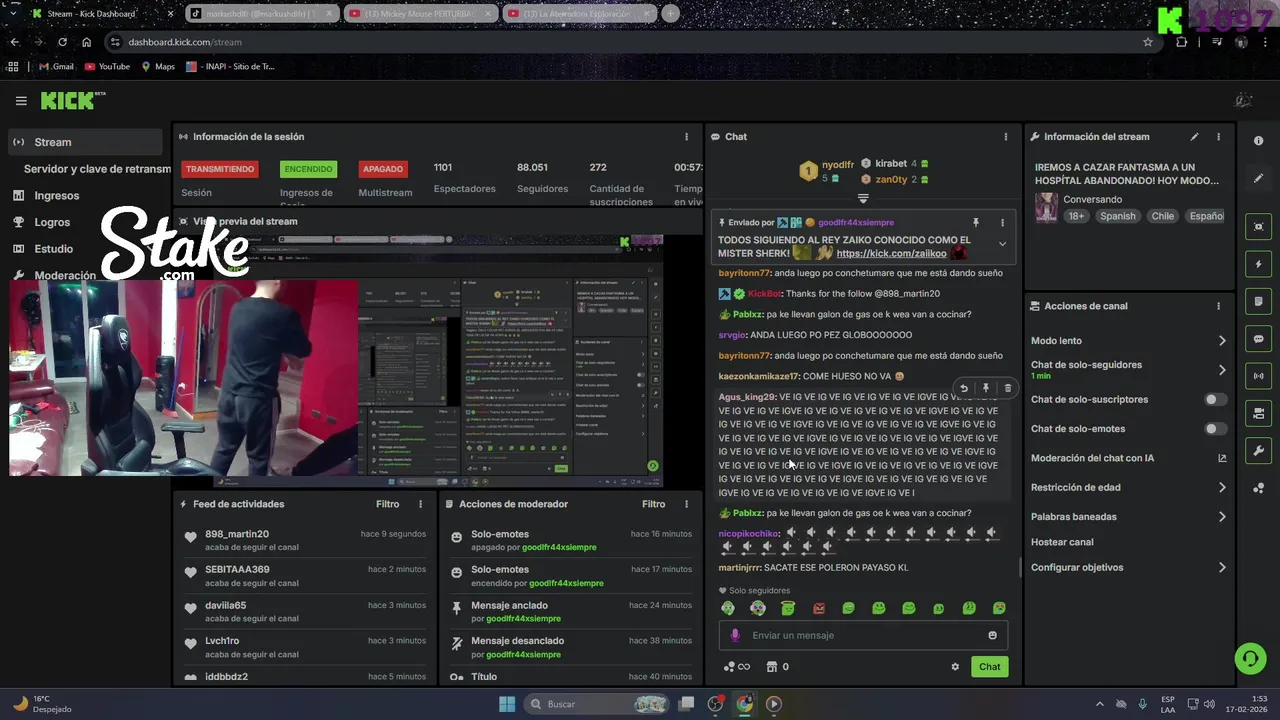Expand Configurar objetivos option

click(x=1222, y=567)
